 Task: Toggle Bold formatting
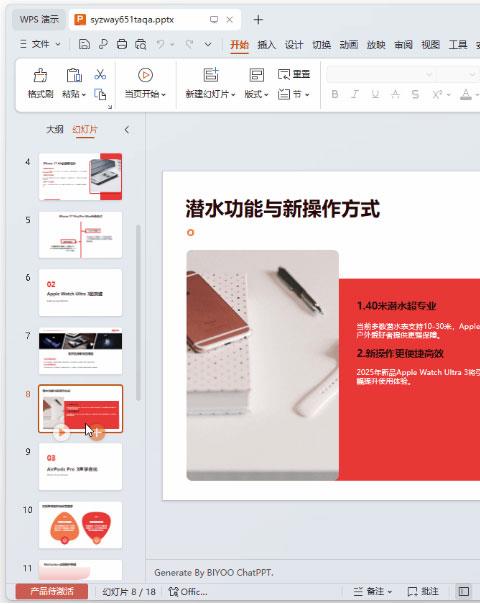(x=335, y=94)
